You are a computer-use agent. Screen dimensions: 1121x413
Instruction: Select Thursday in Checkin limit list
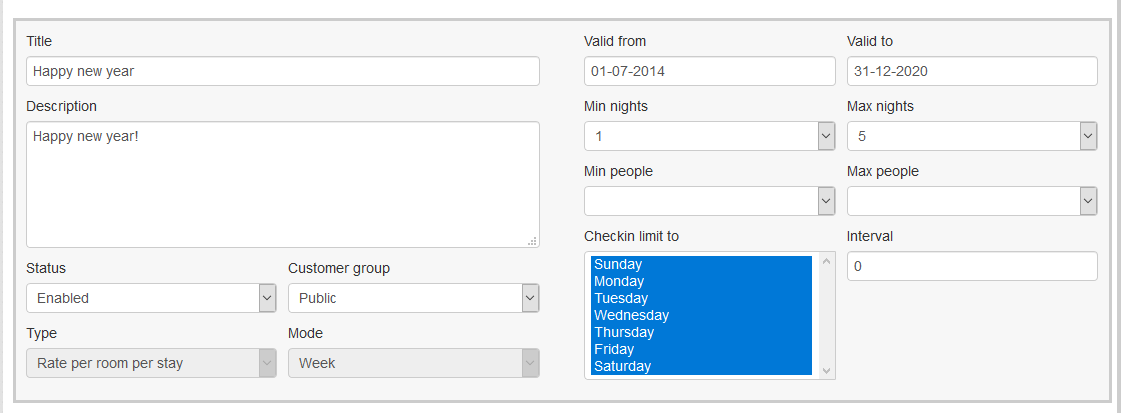pyautogui.click(x=700, y=332)
